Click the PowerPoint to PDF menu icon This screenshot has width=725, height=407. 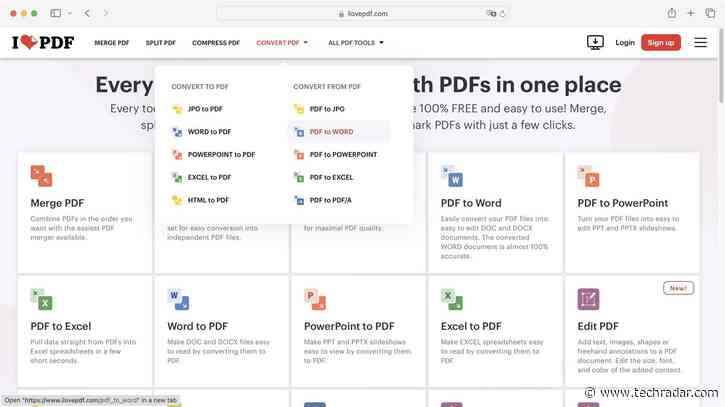point(177,154)
